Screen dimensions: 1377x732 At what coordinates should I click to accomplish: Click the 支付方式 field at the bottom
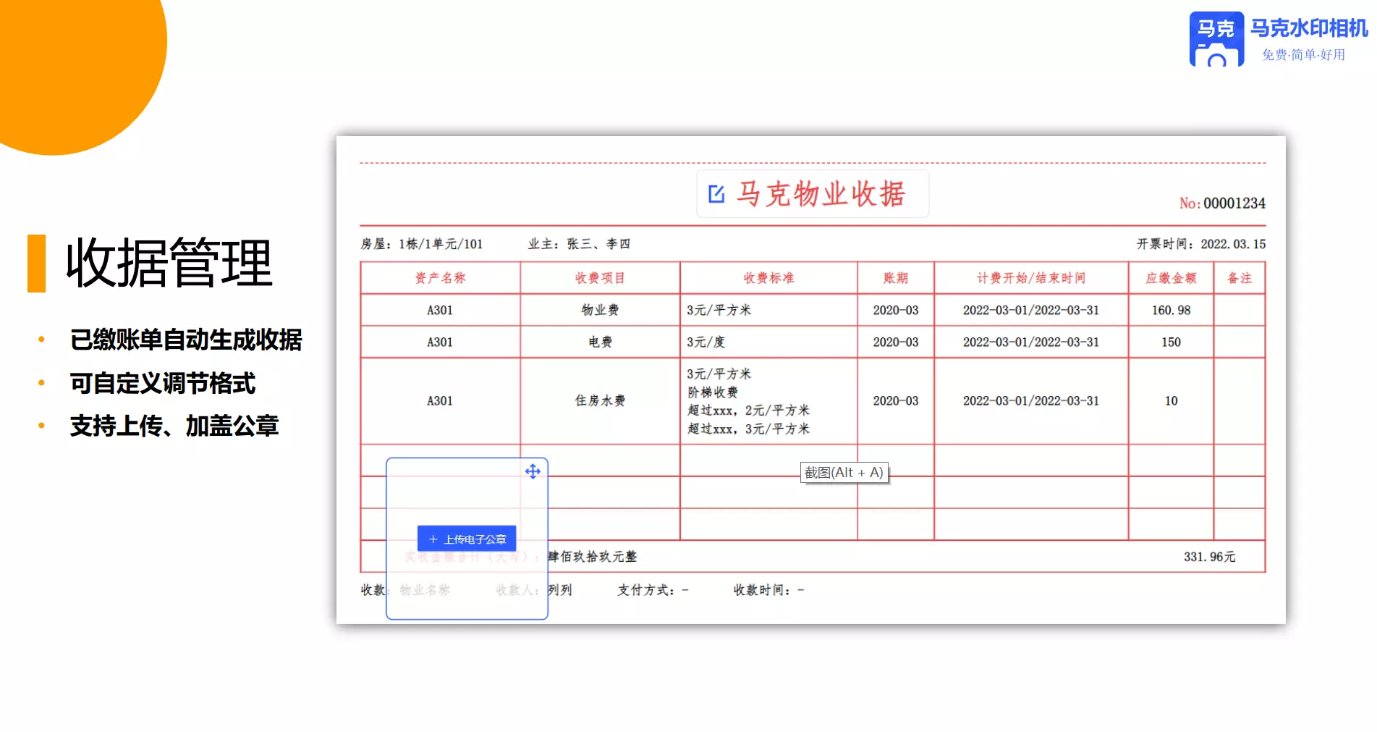653,590
